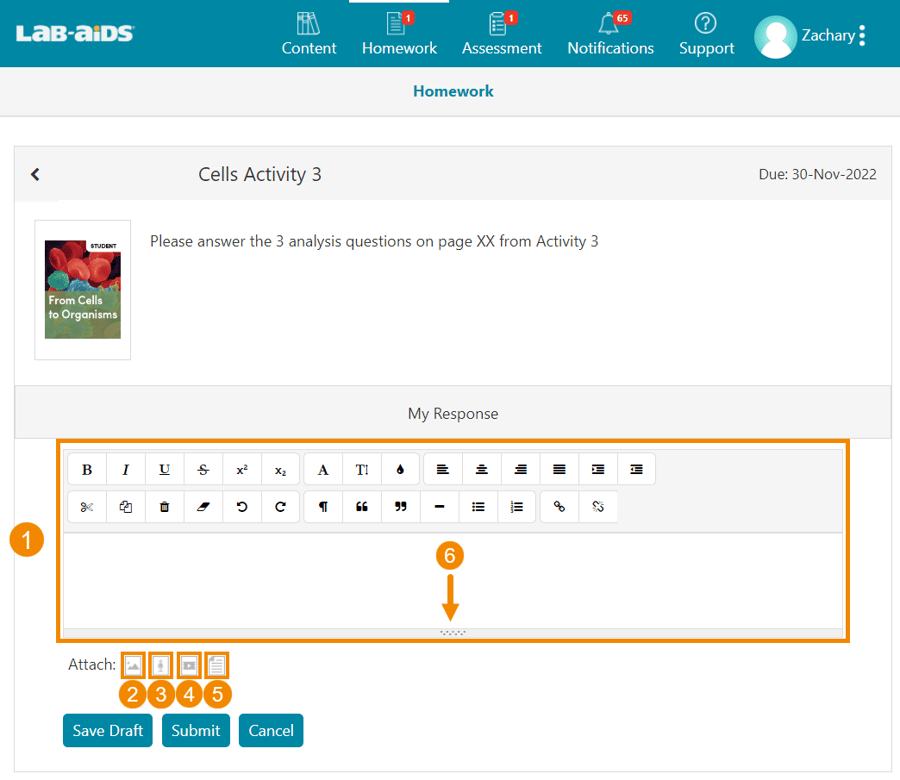This screenshot has height=780, width=900.
Task: Attach a video file to the response
Action: coord(189,664)
